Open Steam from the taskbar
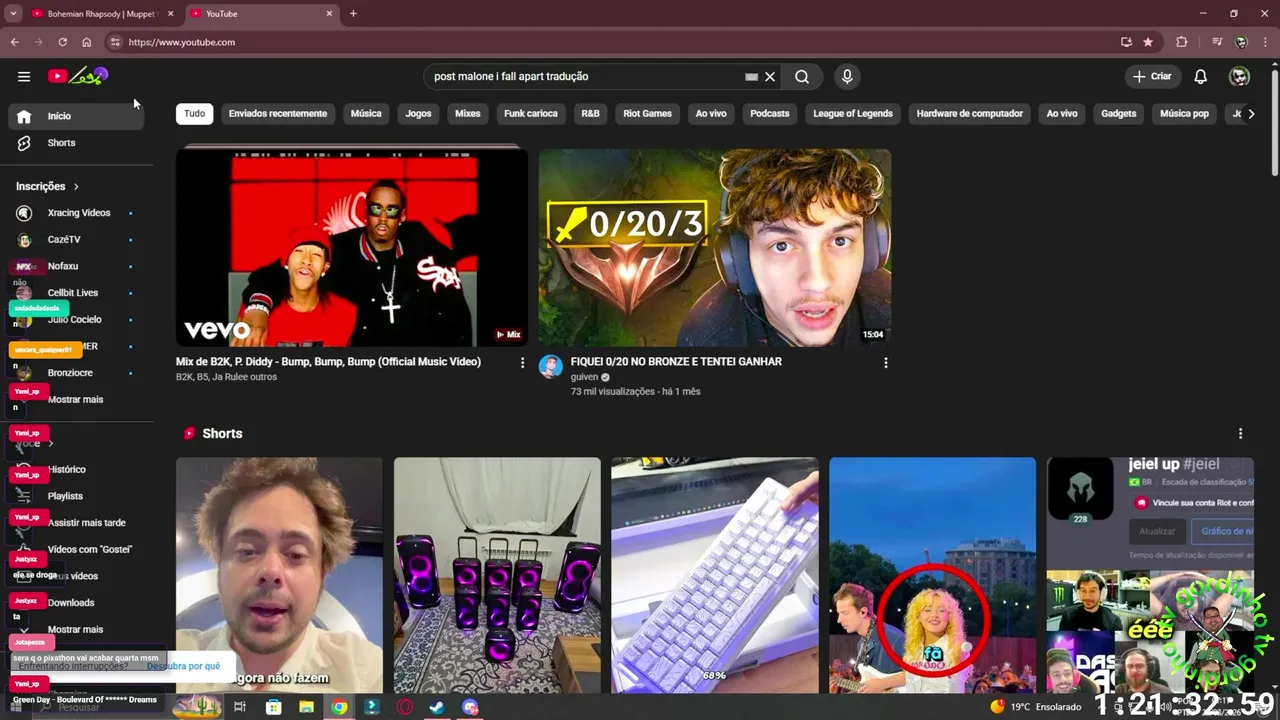Viewport: 1280px width, 720px height. [x=437, y=707]
